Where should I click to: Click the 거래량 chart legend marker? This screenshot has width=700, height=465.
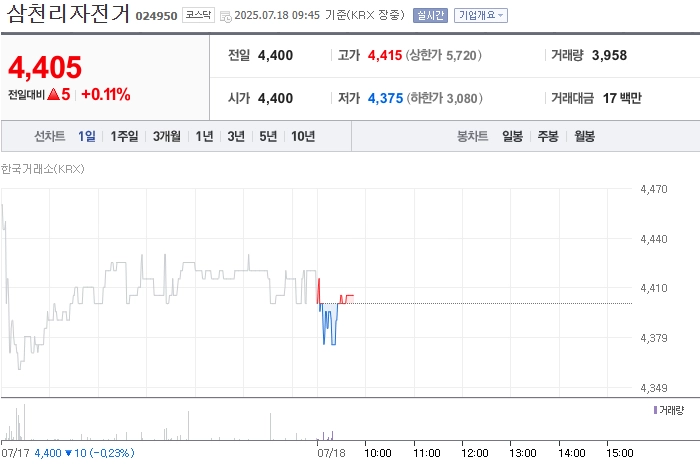tap(655, 410)
